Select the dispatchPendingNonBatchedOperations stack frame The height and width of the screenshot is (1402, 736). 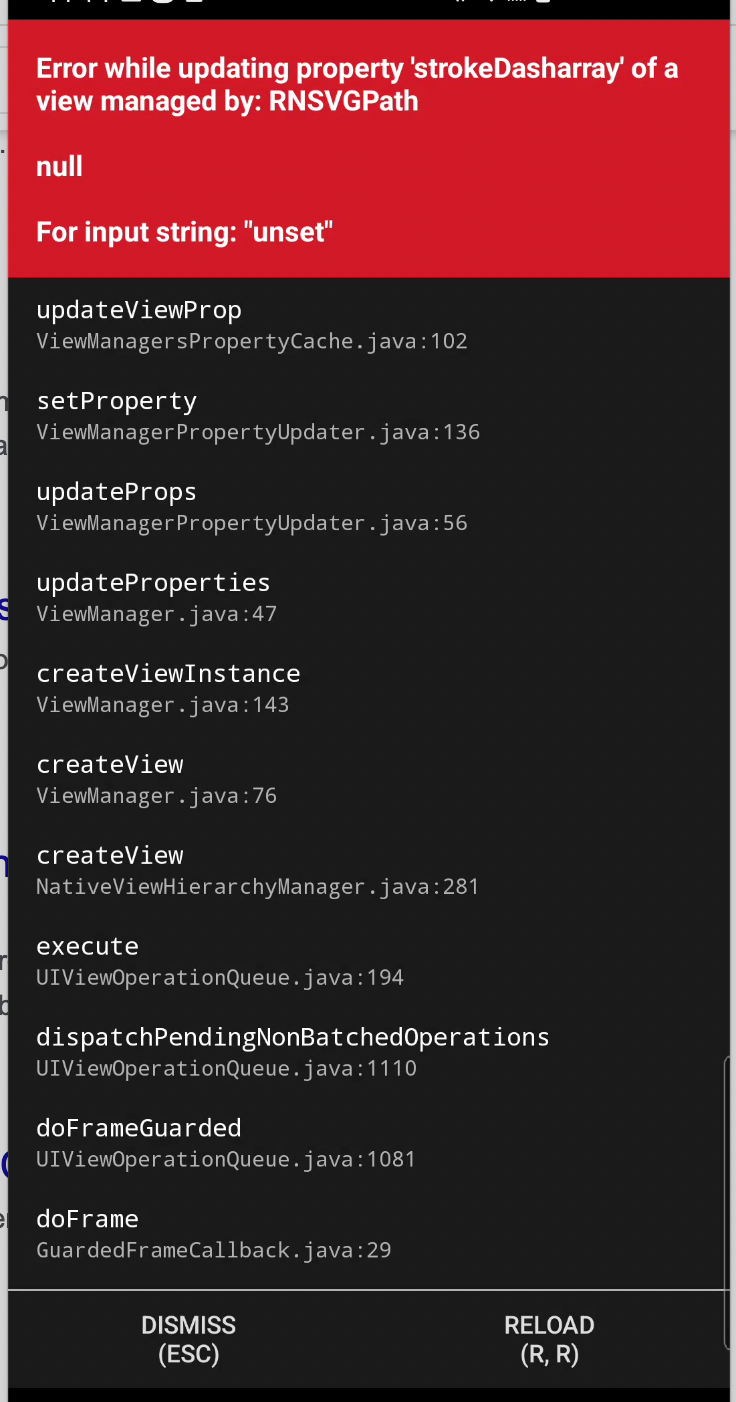tap(293, 1050)
